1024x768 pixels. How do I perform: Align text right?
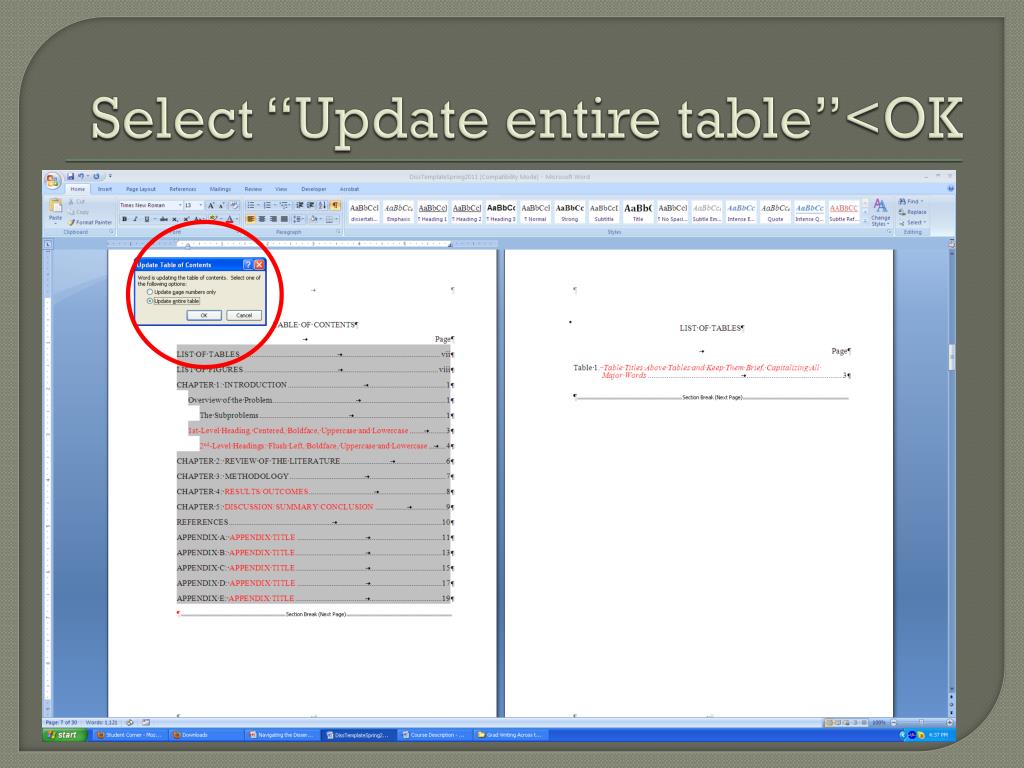pyautogui.click(x=273, y=219)
